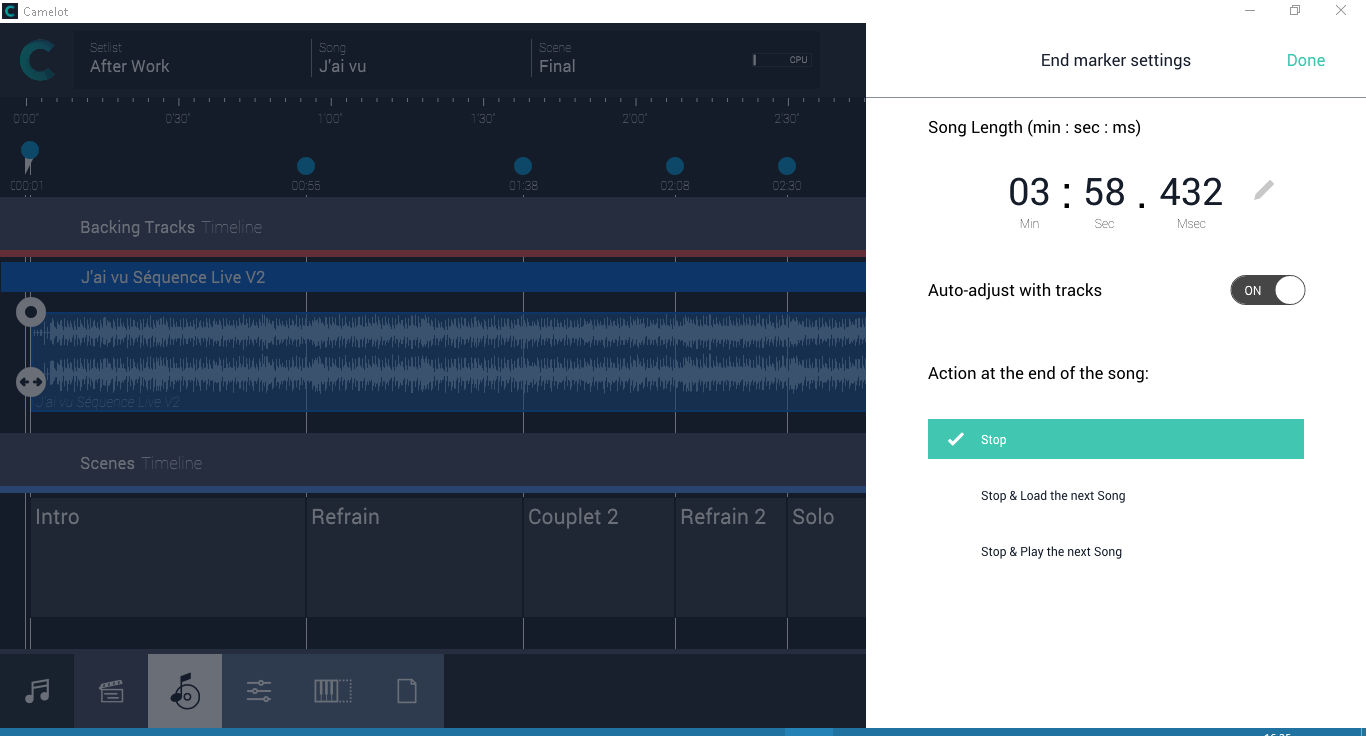Click the timeline marker at 00:55
Viewport: 1366px width, 736px height.
pyautogui.click(x=306, y=166)
